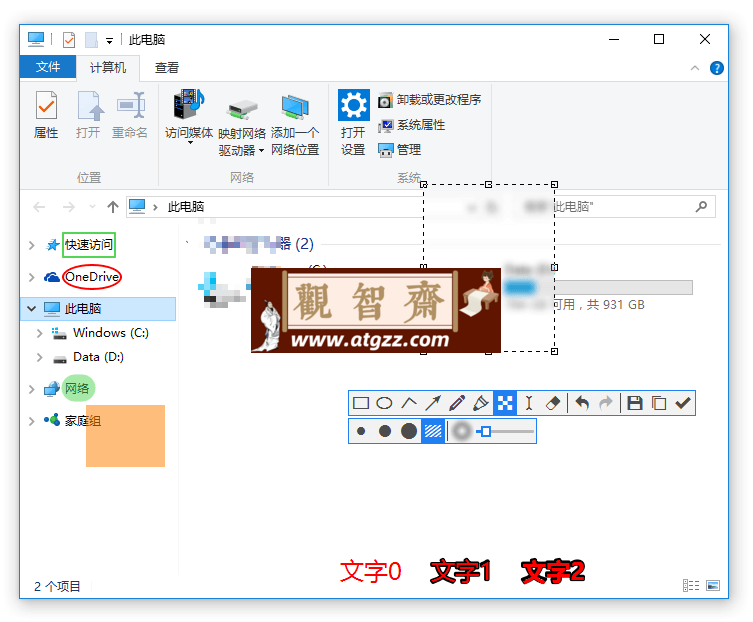
Task: Click the search box magnifier
Action: (702, 207)
